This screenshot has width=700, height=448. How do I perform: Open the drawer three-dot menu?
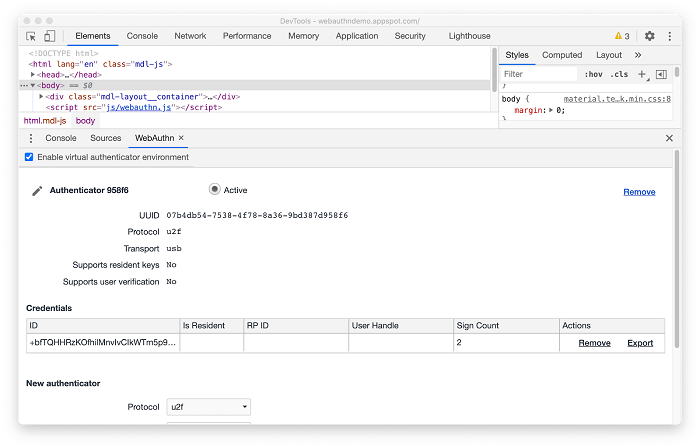pyautogui.click(x=31, y=138)
